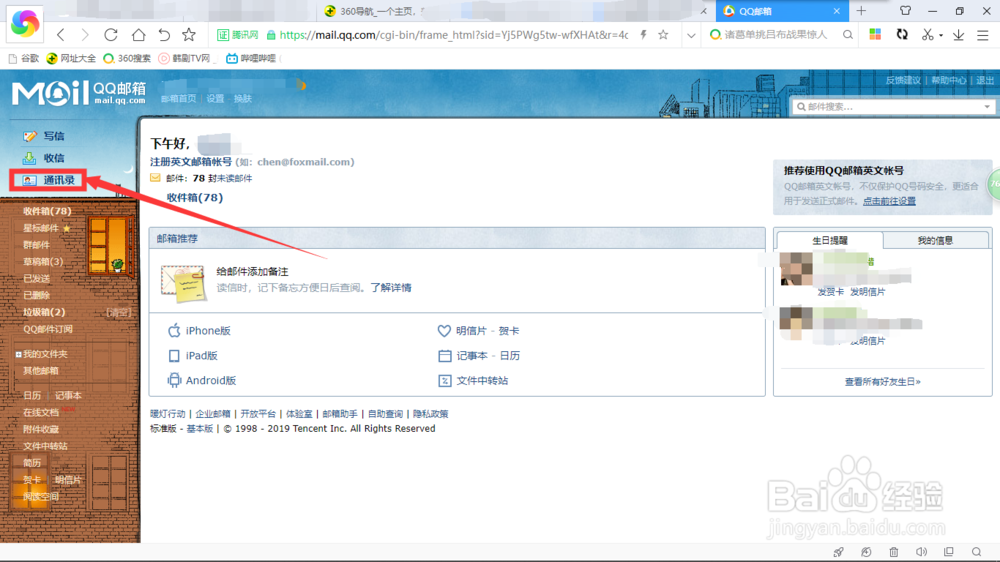
Task: Reload the page with refresh icon
Action: tap(111, 35)
